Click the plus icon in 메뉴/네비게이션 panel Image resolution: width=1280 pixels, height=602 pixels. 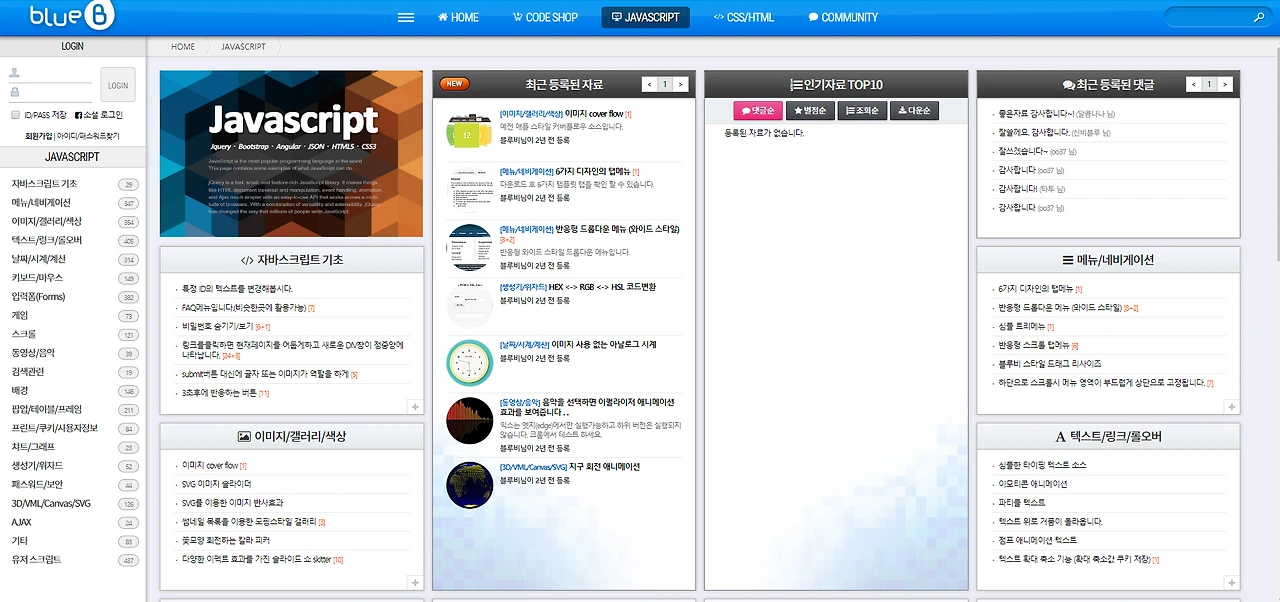tap(1232, 407)
